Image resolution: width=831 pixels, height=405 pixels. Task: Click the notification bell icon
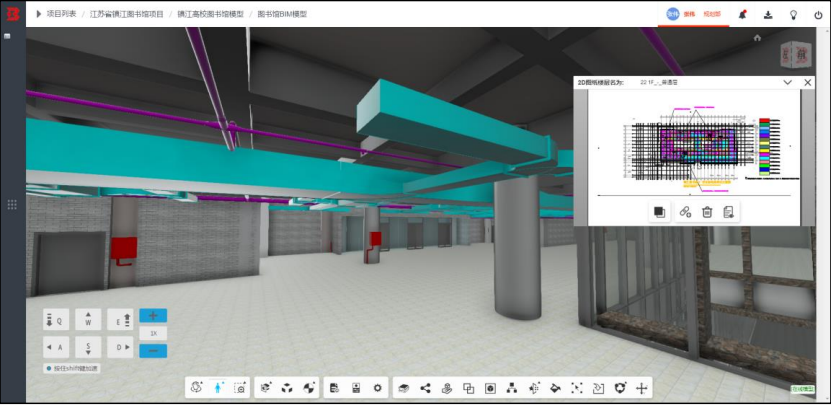(x=742, y=15)
